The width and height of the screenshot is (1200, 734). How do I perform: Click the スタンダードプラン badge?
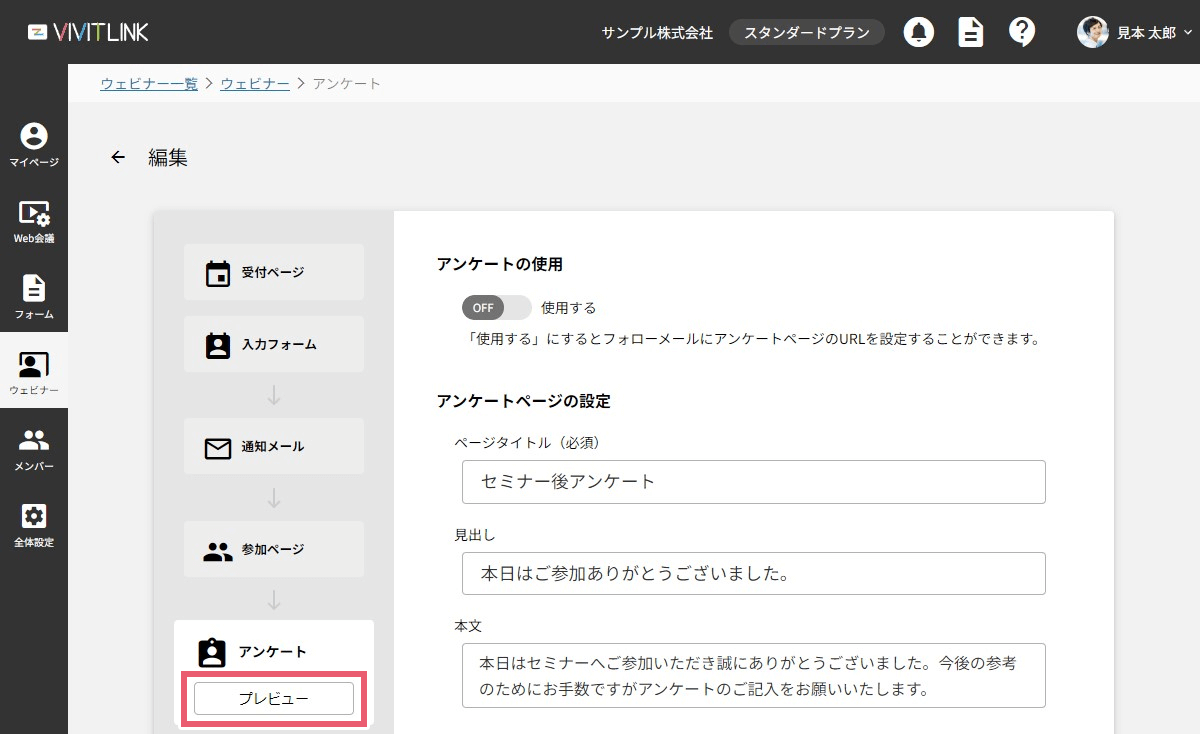click(808, 32)
